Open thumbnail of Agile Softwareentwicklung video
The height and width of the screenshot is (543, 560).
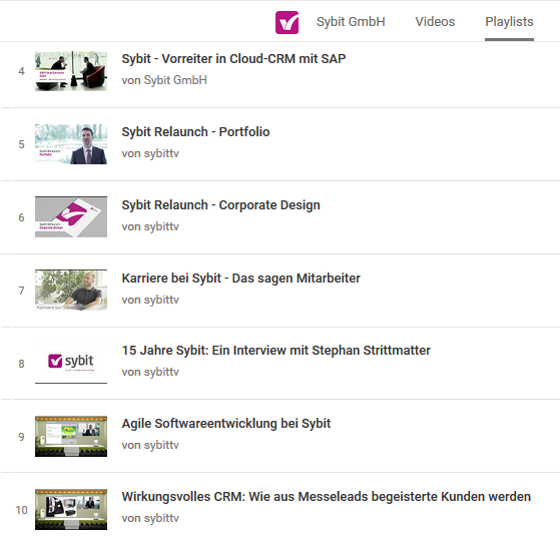[71, 436]
